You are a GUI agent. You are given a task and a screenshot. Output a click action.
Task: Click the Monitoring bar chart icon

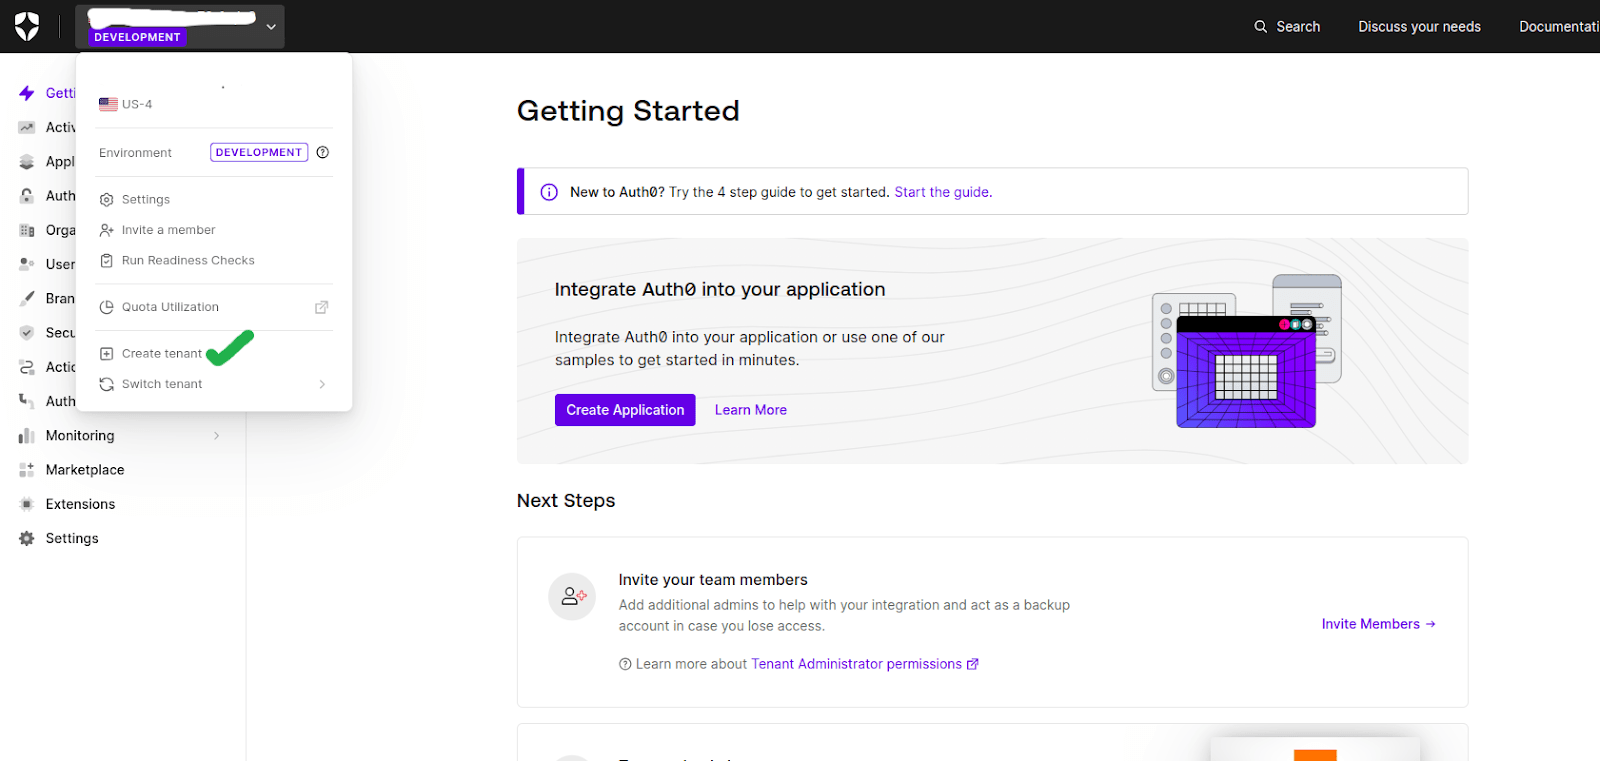[x=27, y=435]
